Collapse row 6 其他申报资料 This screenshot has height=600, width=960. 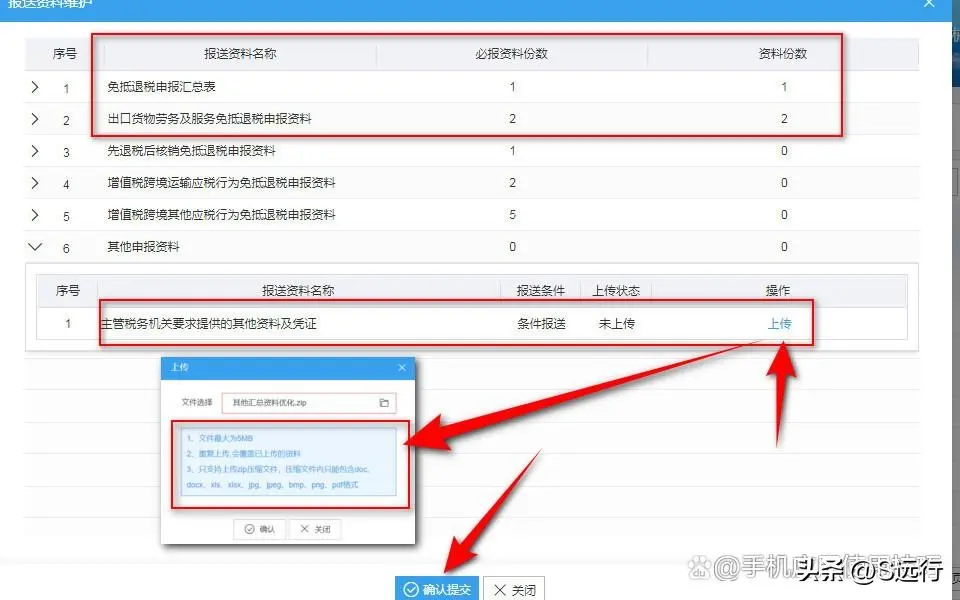point(35,246)
